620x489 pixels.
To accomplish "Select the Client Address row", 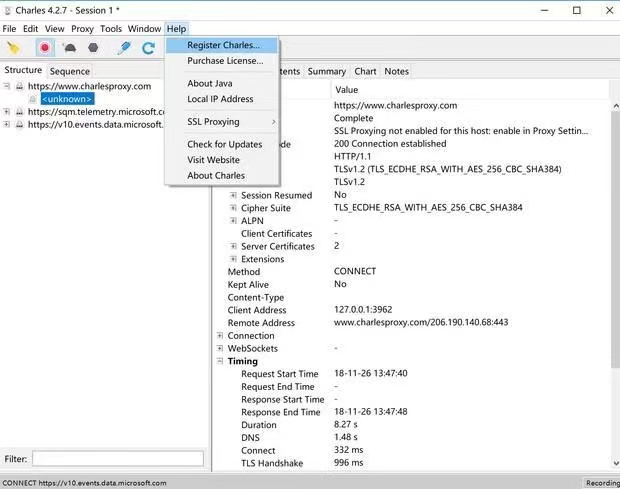I will click(412, 310).
